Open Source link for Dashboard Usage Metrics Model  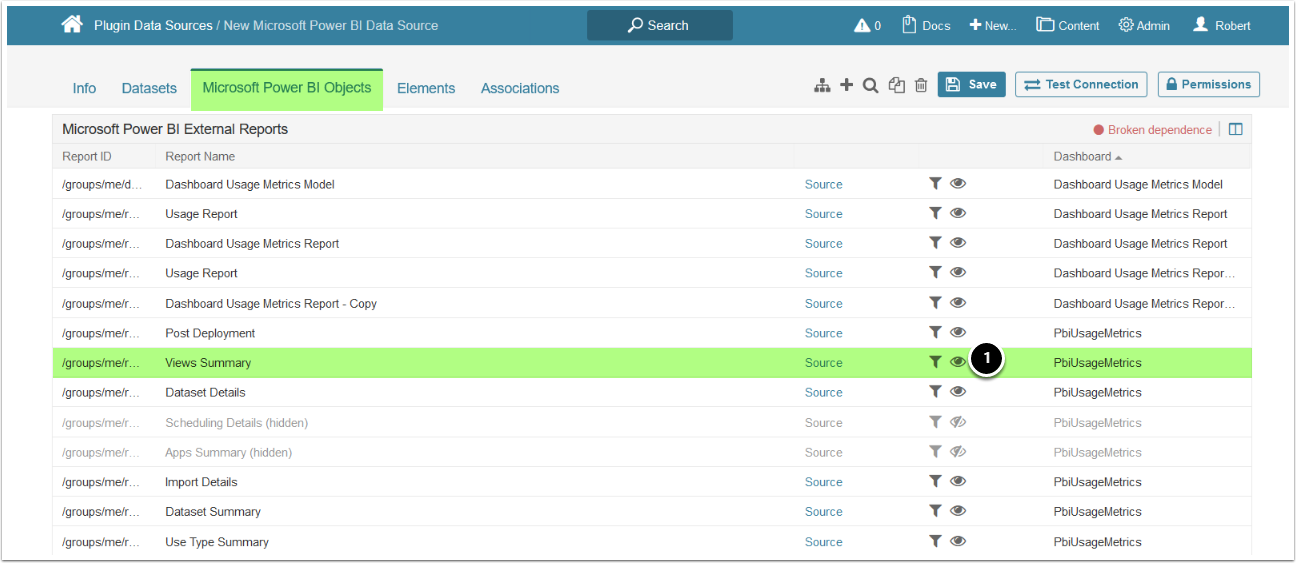click(x=824, y=184)
